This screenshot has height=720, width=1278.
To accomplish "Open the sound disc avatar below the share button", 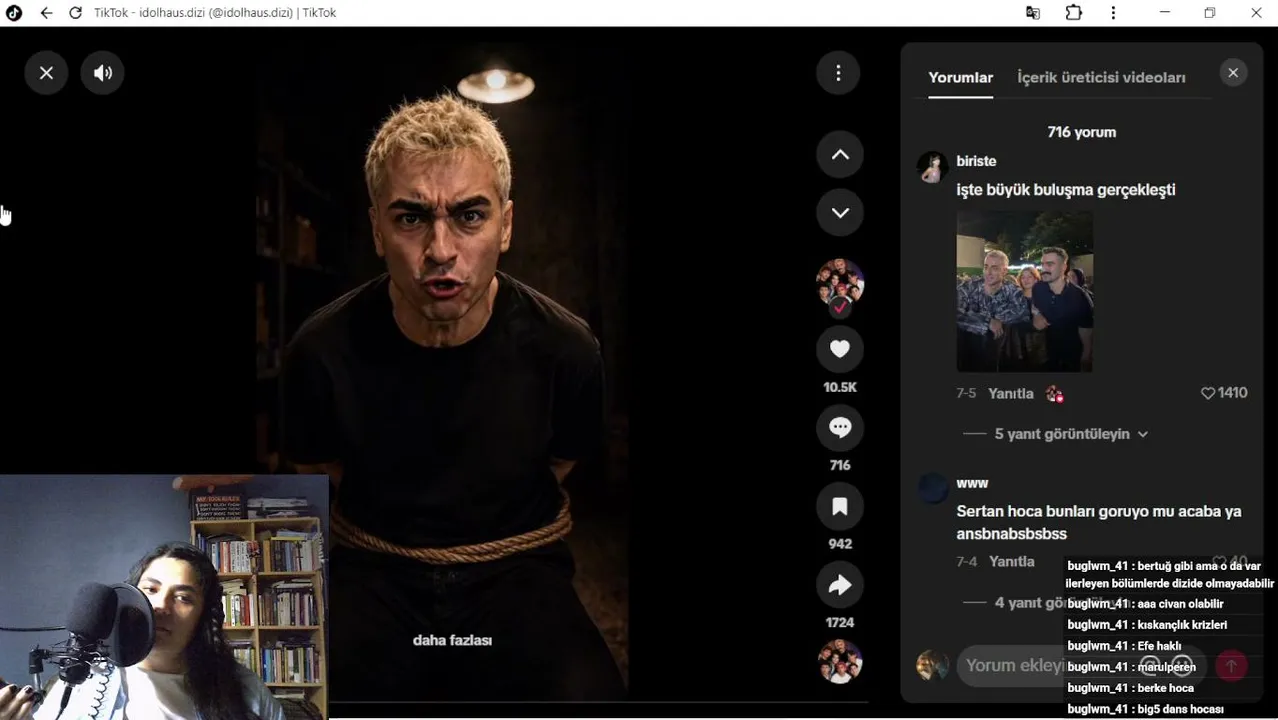I will [840, 661].
